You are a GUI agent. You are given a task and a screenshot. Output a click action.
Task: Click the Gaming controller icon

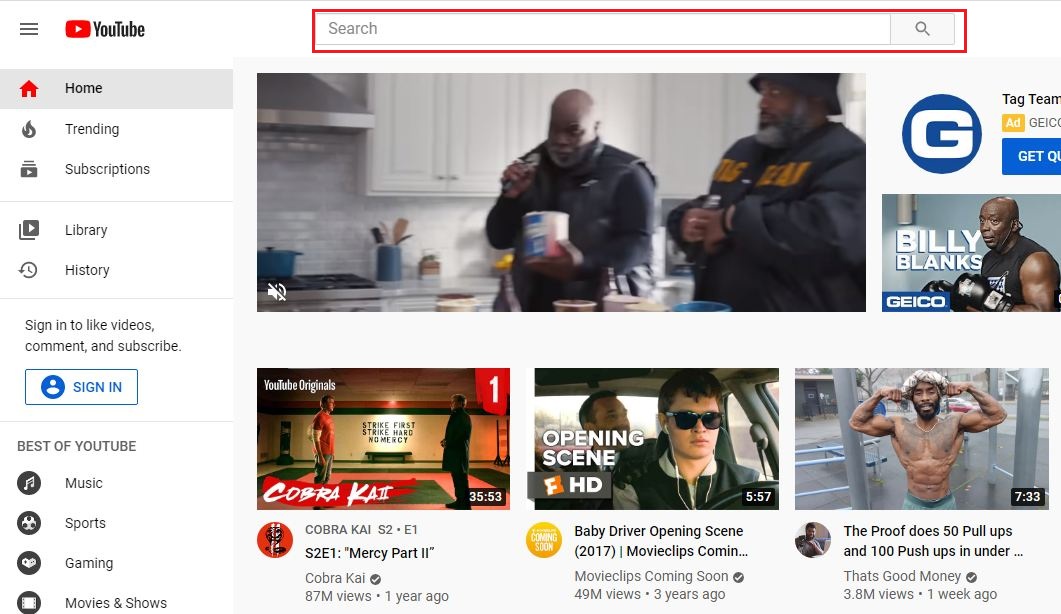pos(28,563)
